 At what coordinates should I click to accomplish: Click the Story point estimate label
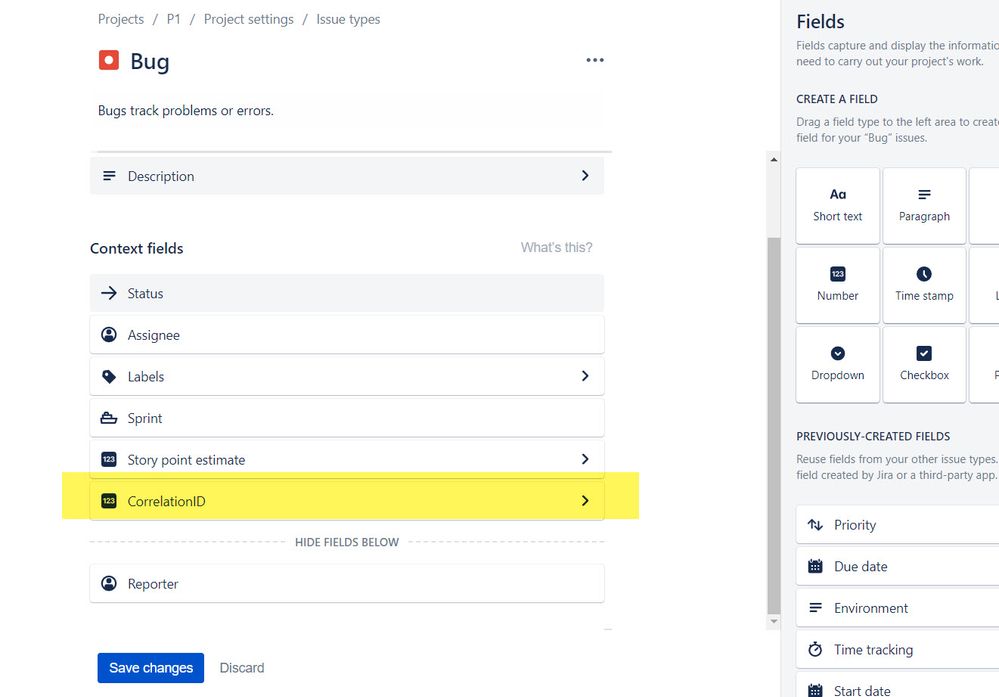186,460
